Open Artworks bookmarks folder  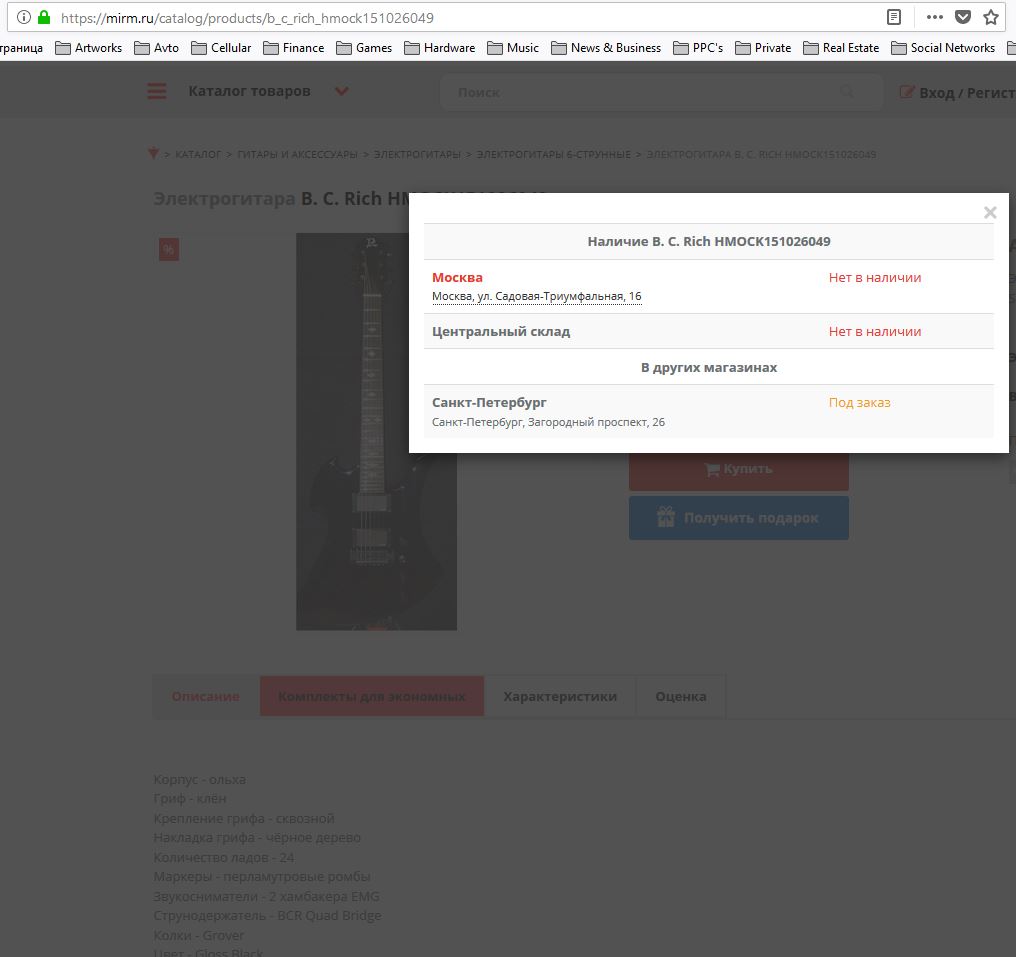(89, 48)
